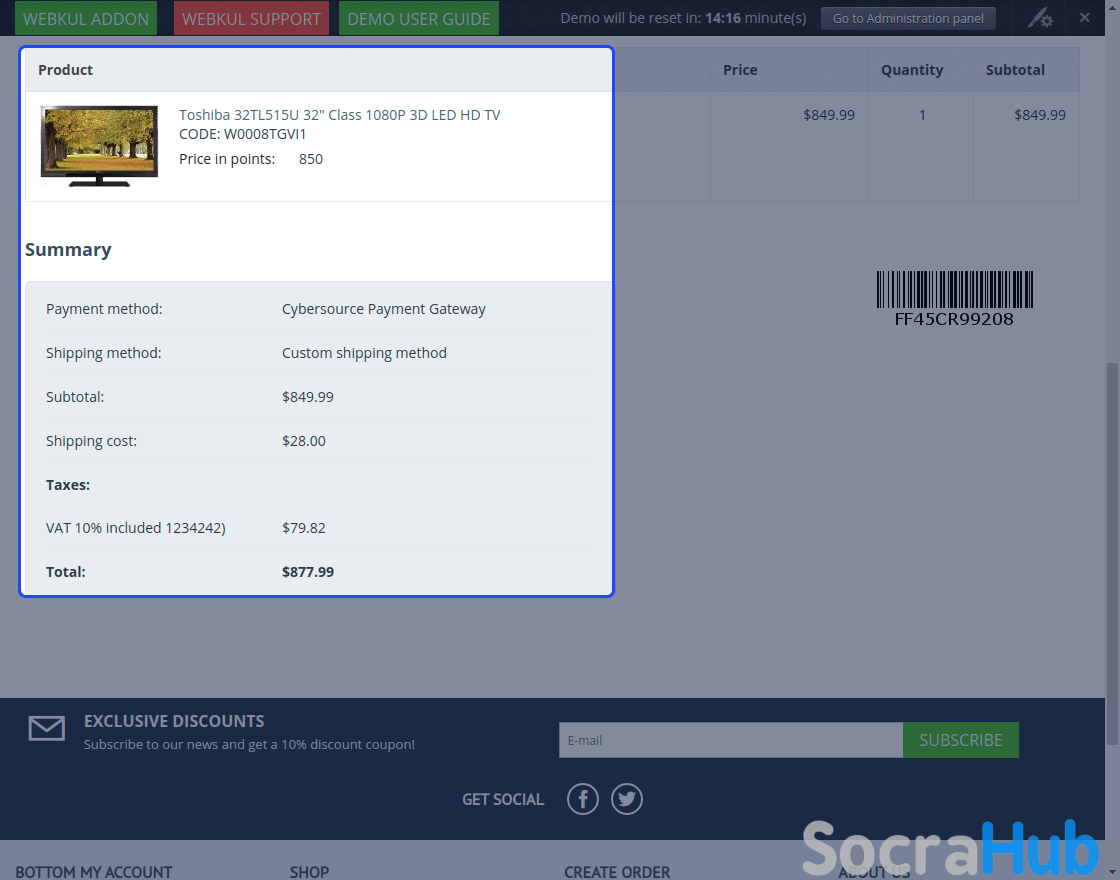Open the theme editor wrench-gear icon
Image resolution: width=1120 pixels, height=880 pixels.
pos(1040,18)
